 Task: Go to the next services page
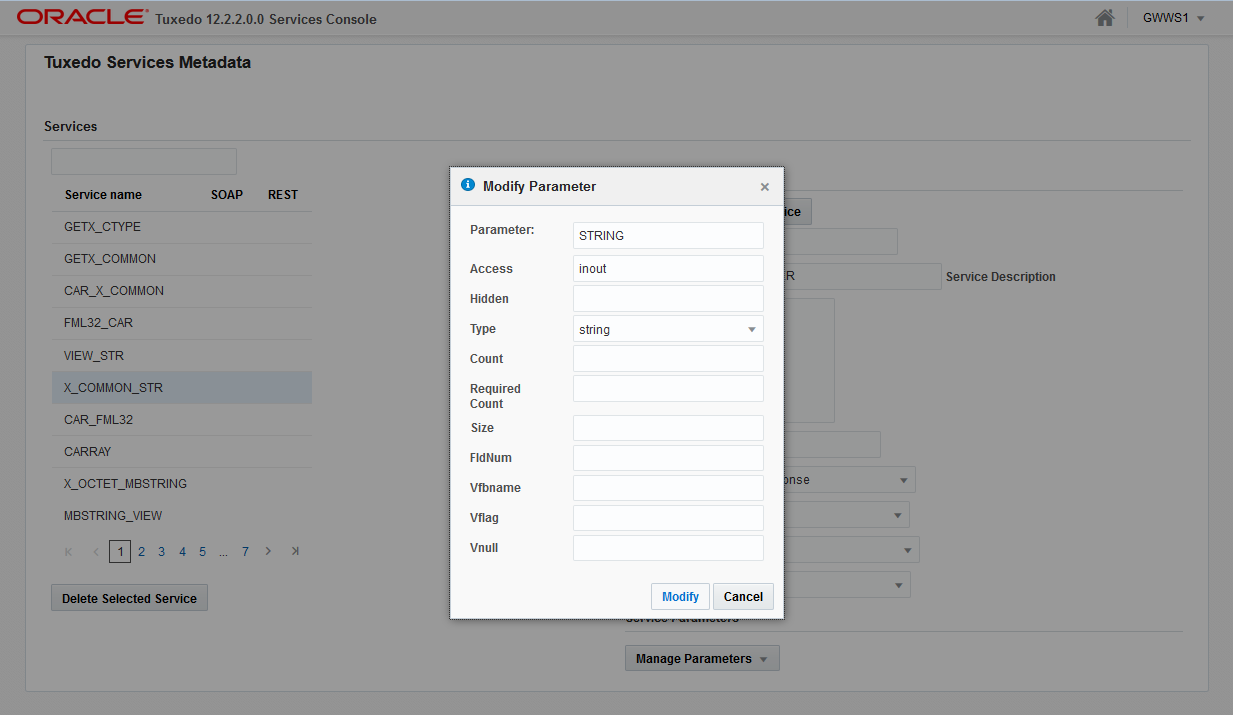tap(268, 551)
